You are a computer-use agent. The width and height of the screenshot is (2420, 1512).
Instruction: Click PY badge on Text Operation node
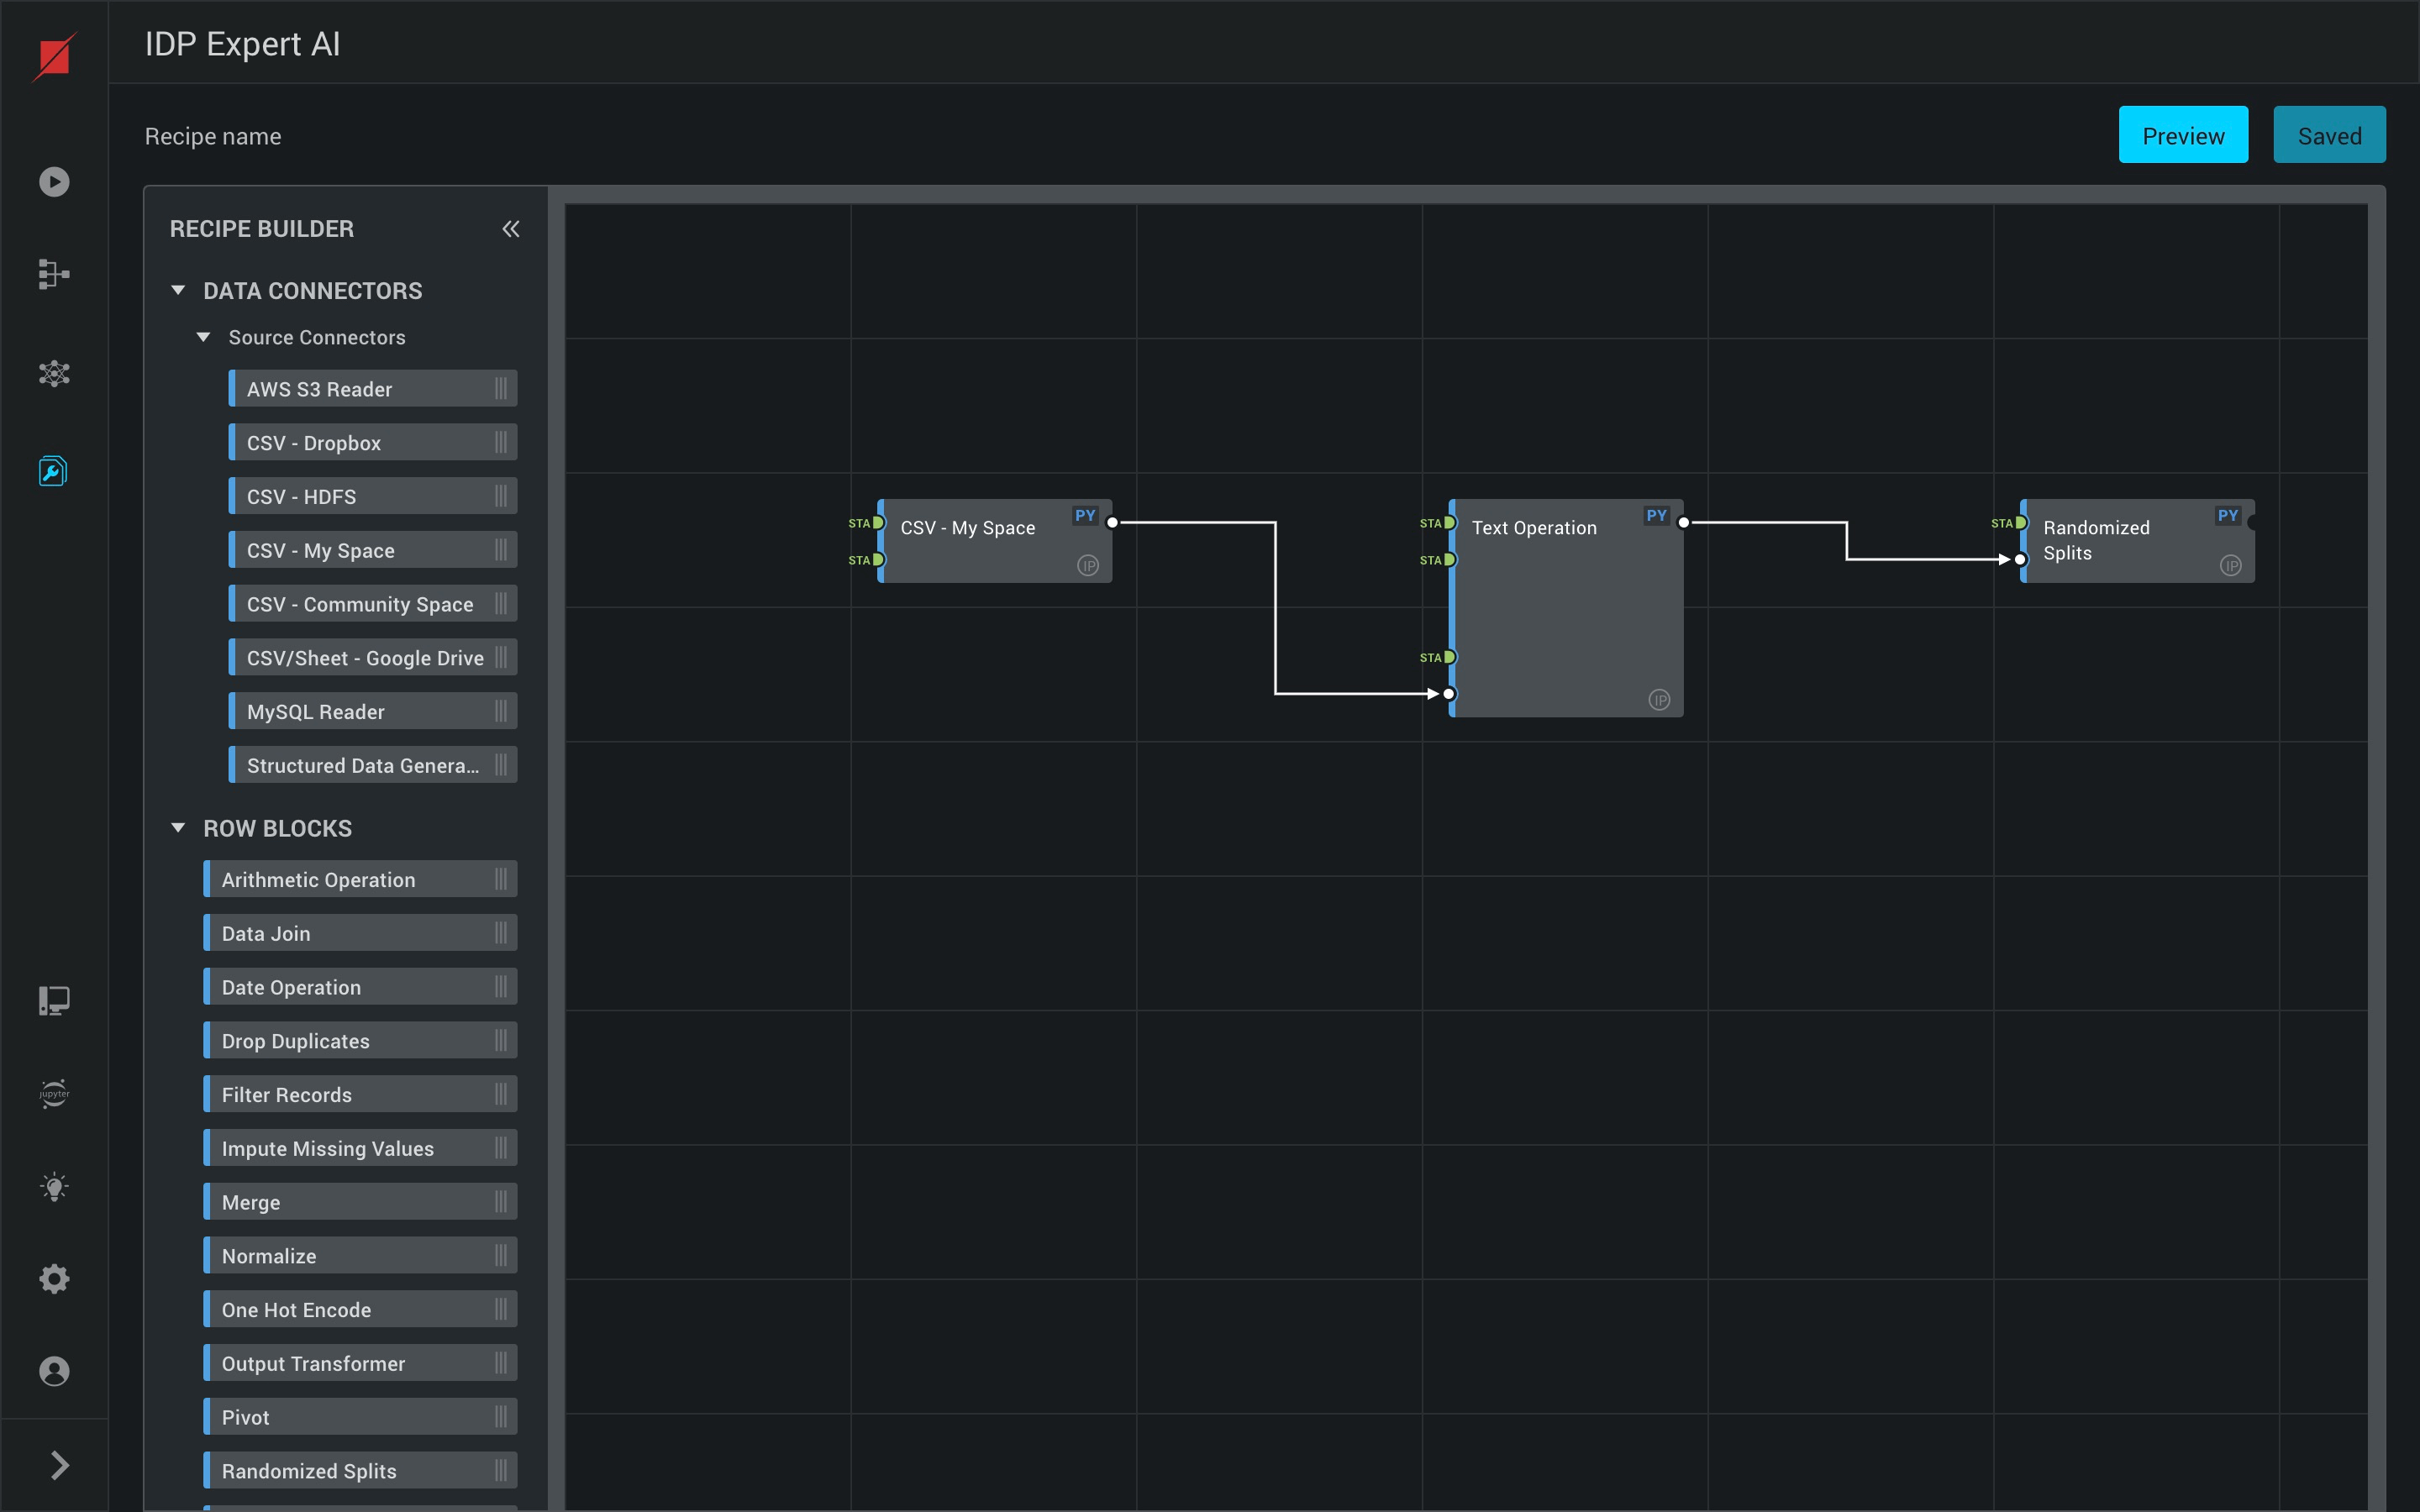click(x=1656, y=516)
